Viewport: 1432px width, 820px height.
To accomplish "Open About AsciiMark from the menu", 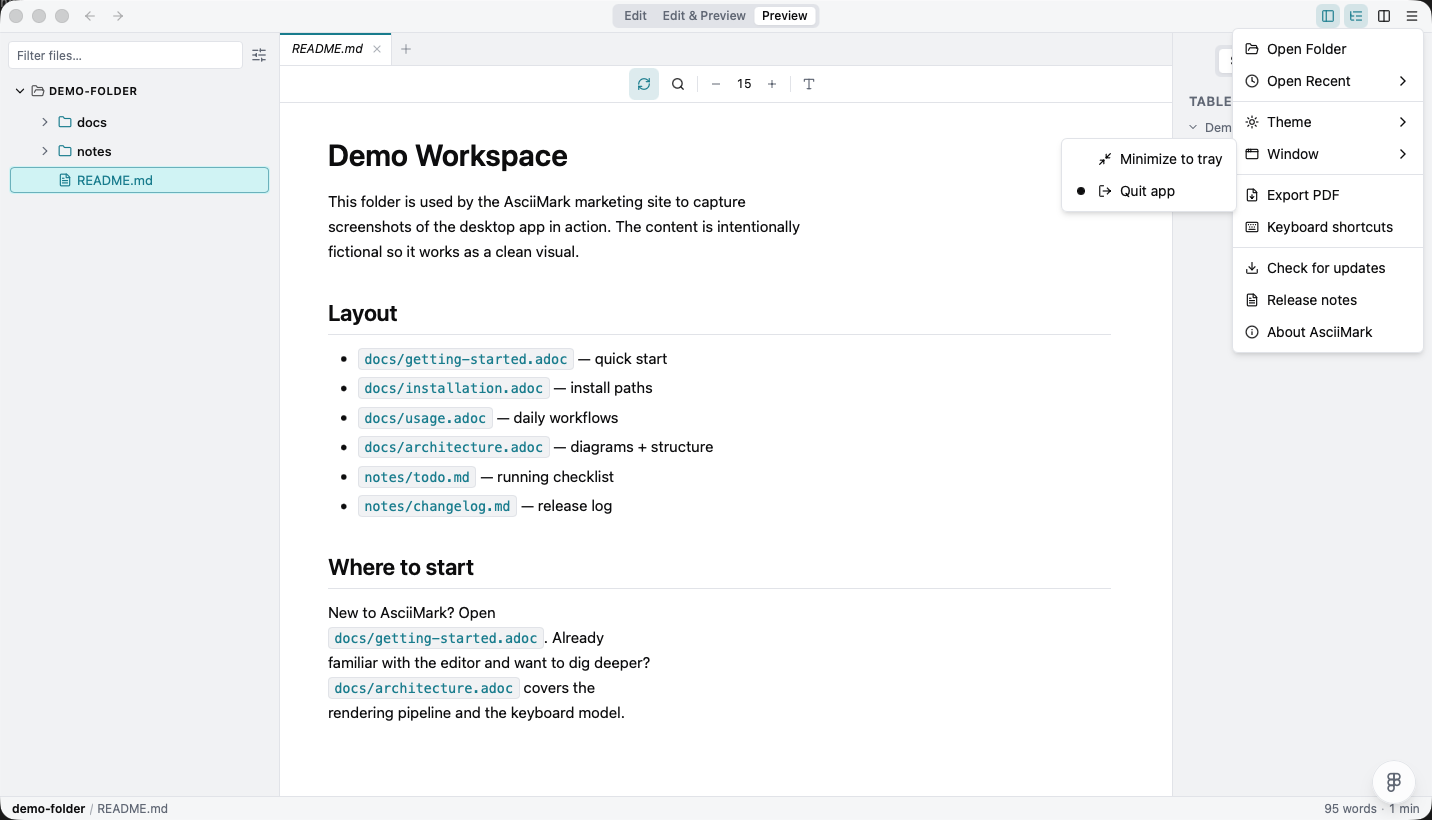I will [1328, 332].
